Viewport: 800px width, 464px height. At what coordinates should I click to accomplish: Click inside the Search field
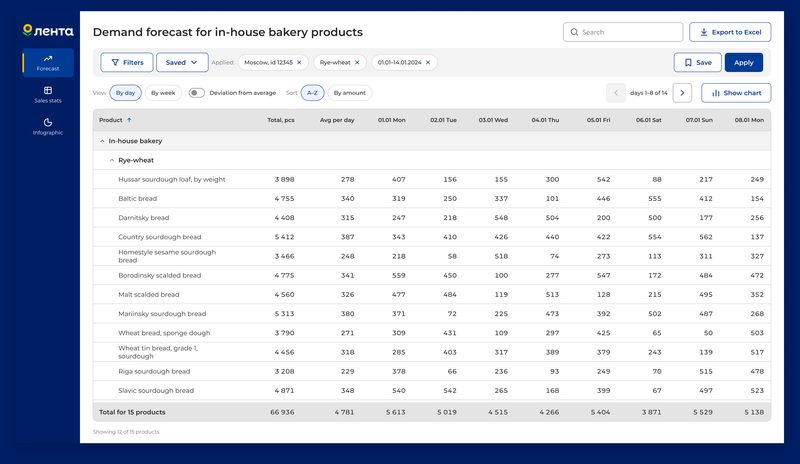pyautogui.click(x=623, y=32)
